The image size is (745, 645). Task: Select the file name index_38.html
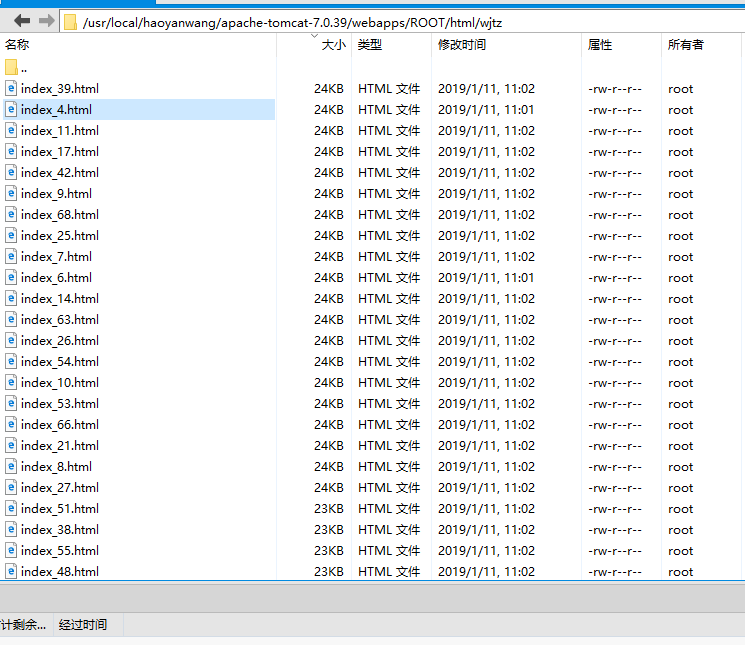tap(60, 530)
